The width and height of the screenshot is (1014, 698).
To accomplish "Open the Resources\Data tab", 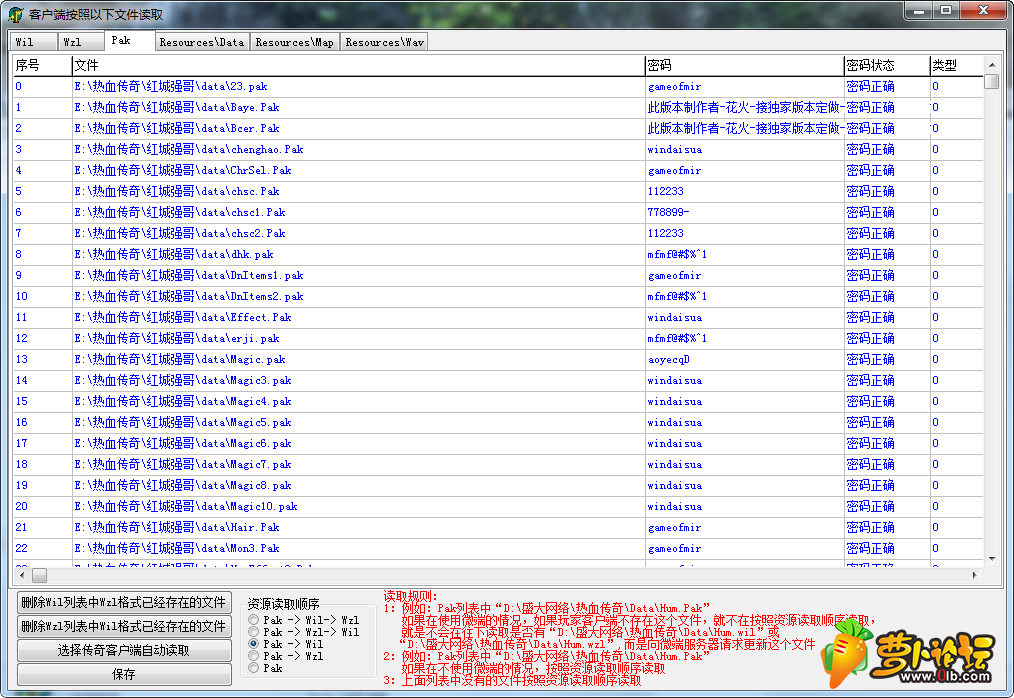I will click(202, 42).
